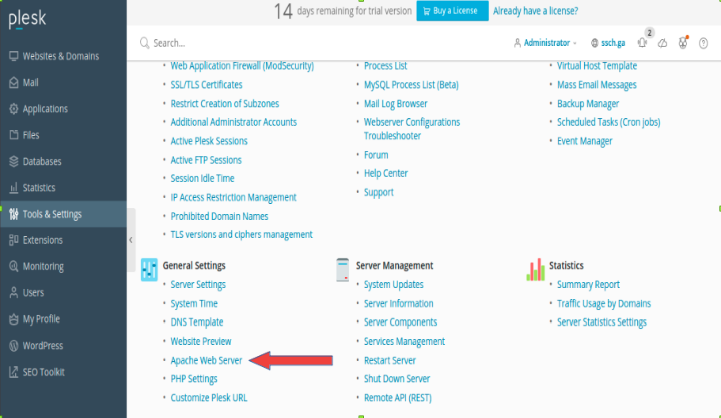Image resolution: width=721 pixels, height=418 pixels.
Task: Click the Buy a License button
Action: [x=452, y=11]
